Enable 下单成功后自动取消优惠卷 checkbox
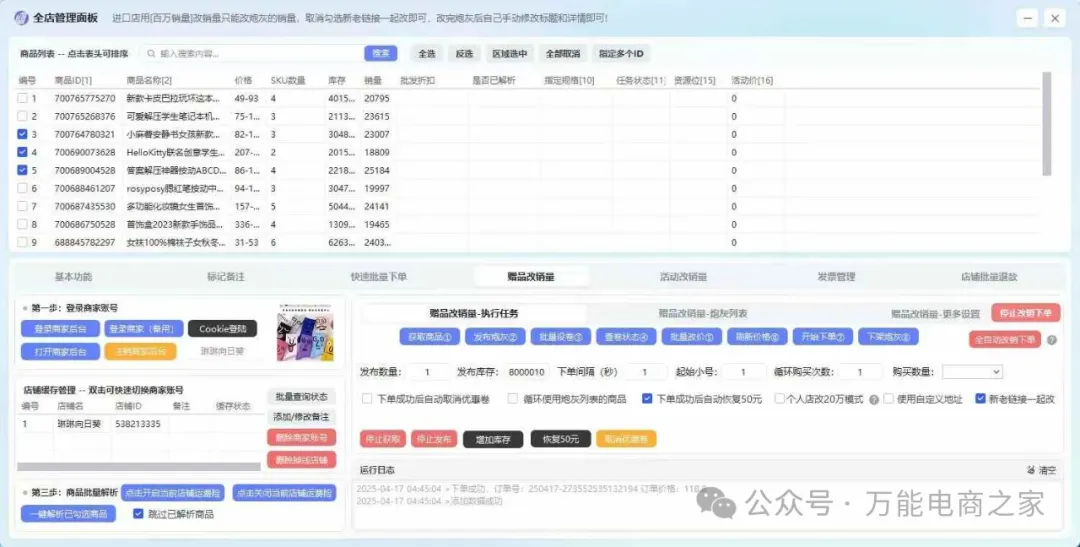The height and width of the screenshot is (547, 1080). (x=366, y=399)
